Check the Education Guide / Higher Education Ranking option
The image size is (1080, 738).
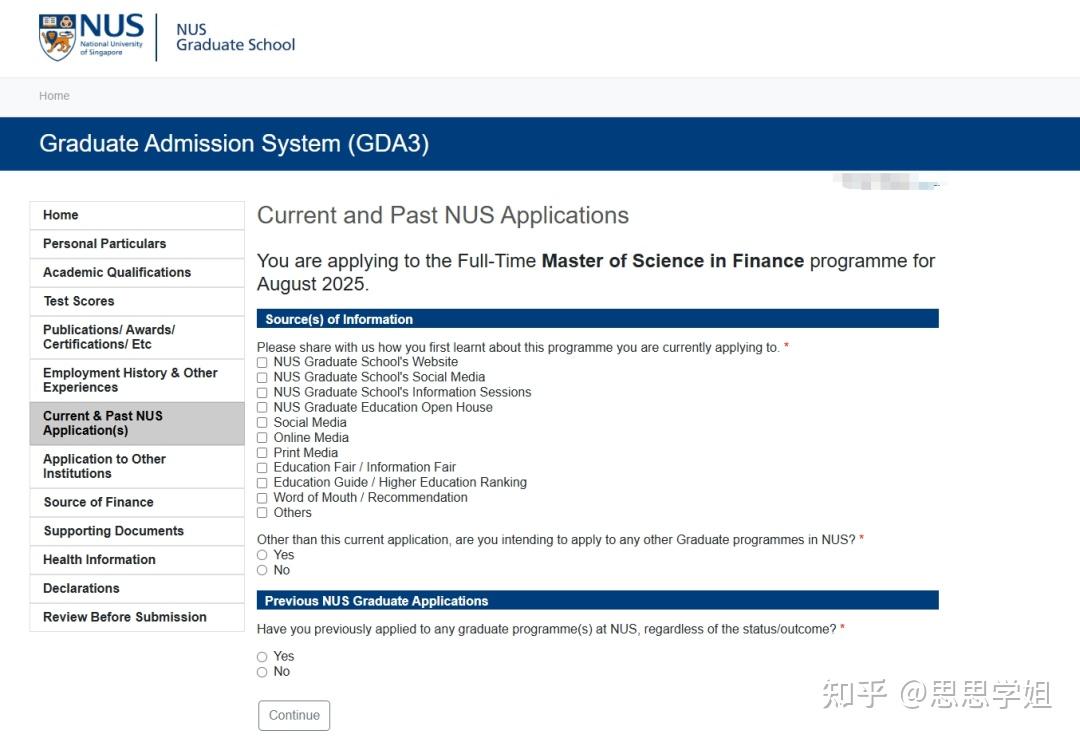coord(261,482)
